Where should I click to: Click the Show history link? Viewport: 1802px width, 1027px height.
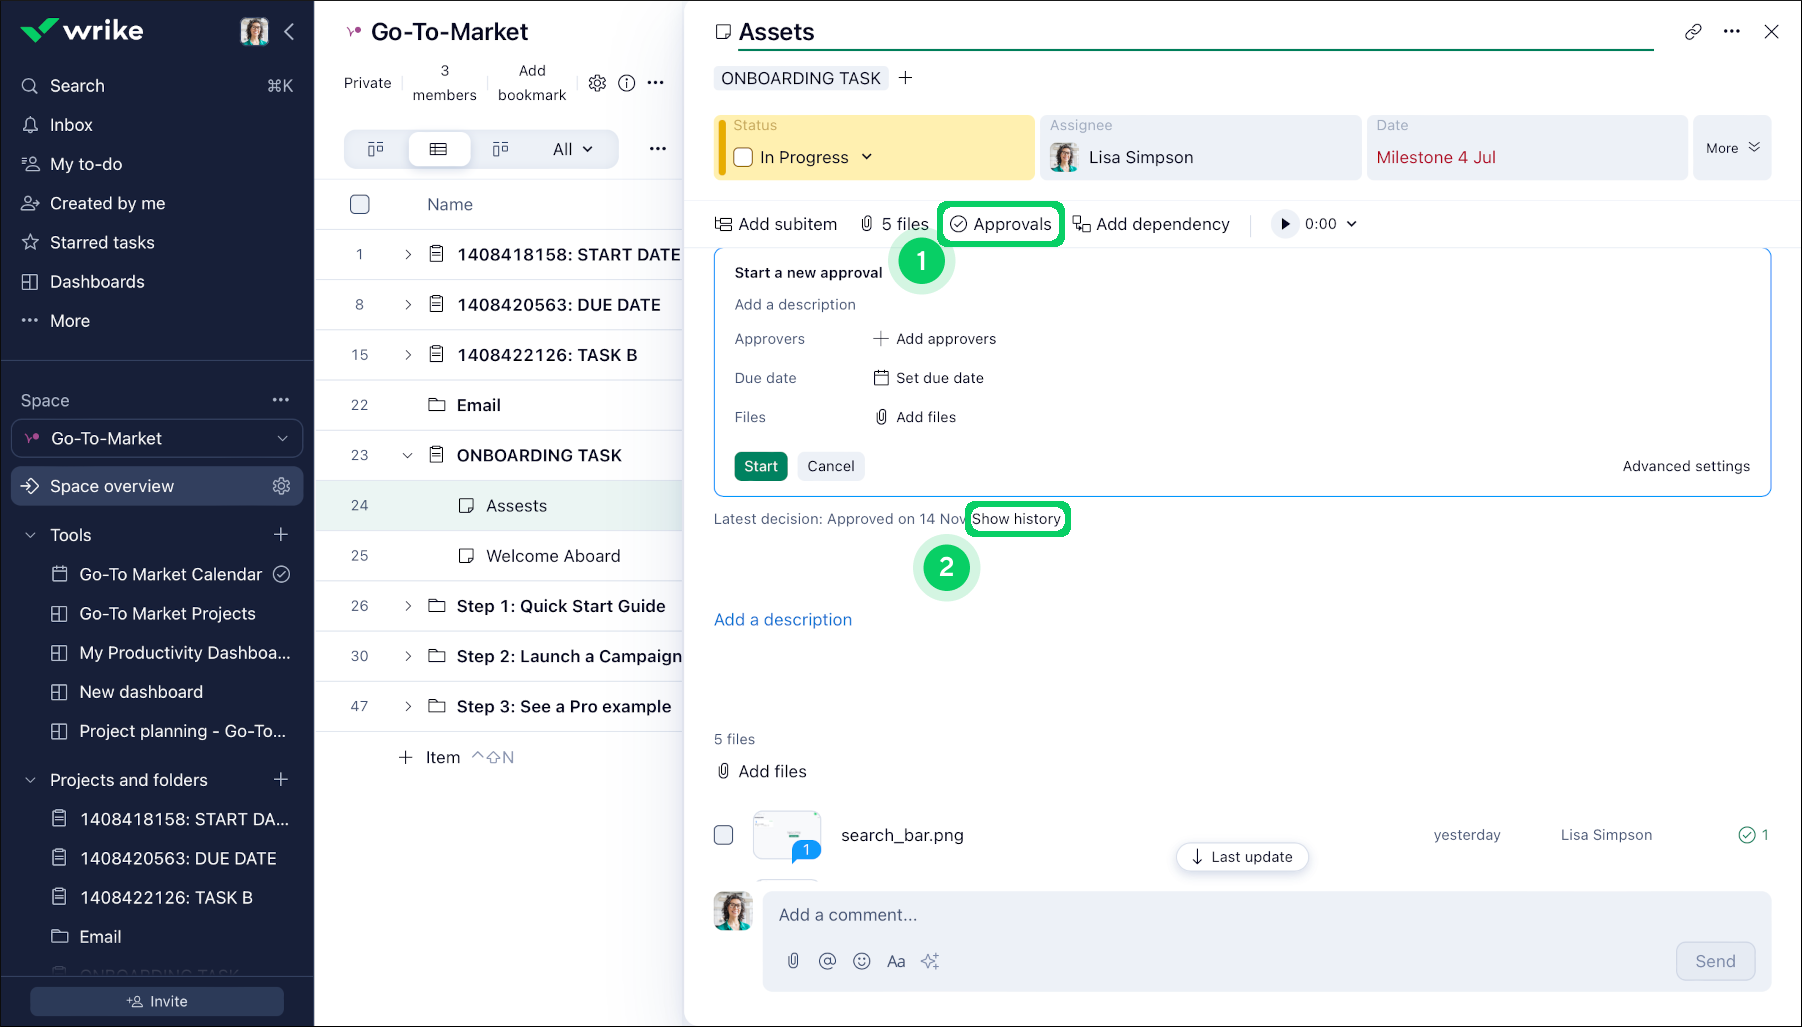(x=1016, y=519)
